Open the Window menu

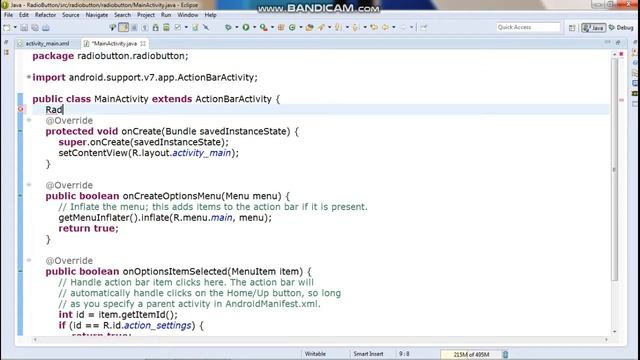(x=188, y=15)
